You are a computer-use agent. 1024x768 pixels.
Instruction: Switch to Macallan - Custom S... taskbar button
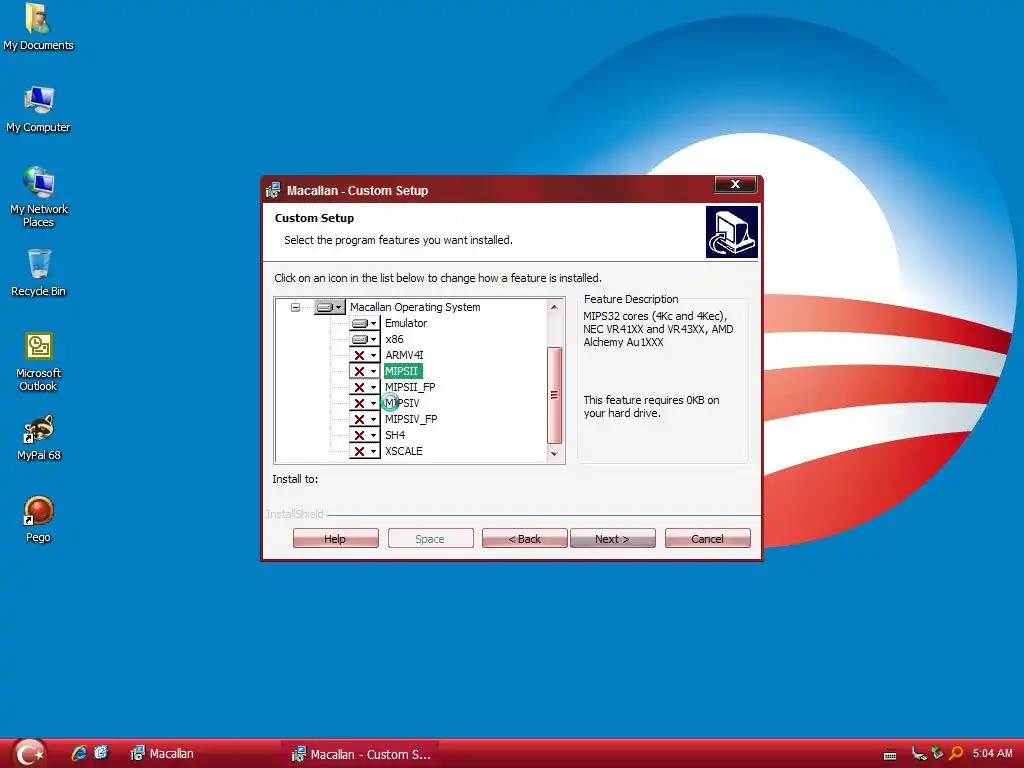(x=361, y=754)
